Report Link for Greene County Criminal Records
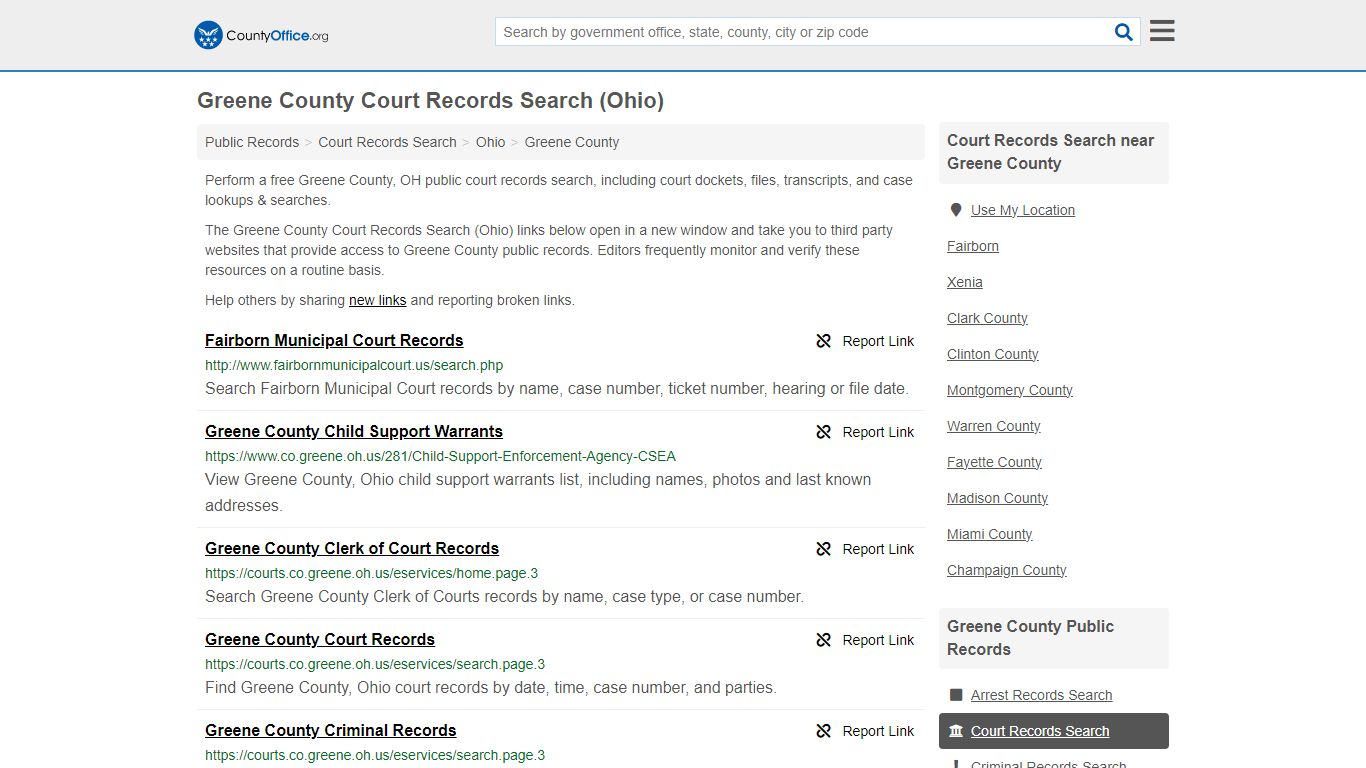Viewport: 1366px width, 768px height. 878,731
